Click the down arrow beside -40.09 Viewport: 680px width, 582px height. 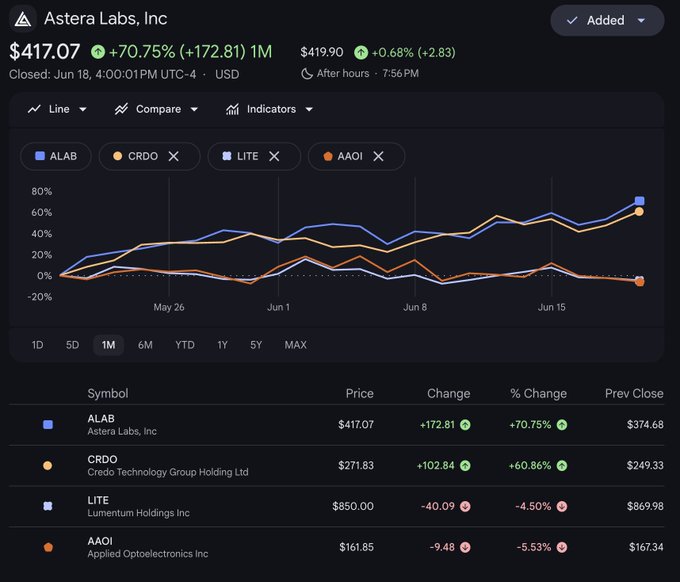pos(465,507)
